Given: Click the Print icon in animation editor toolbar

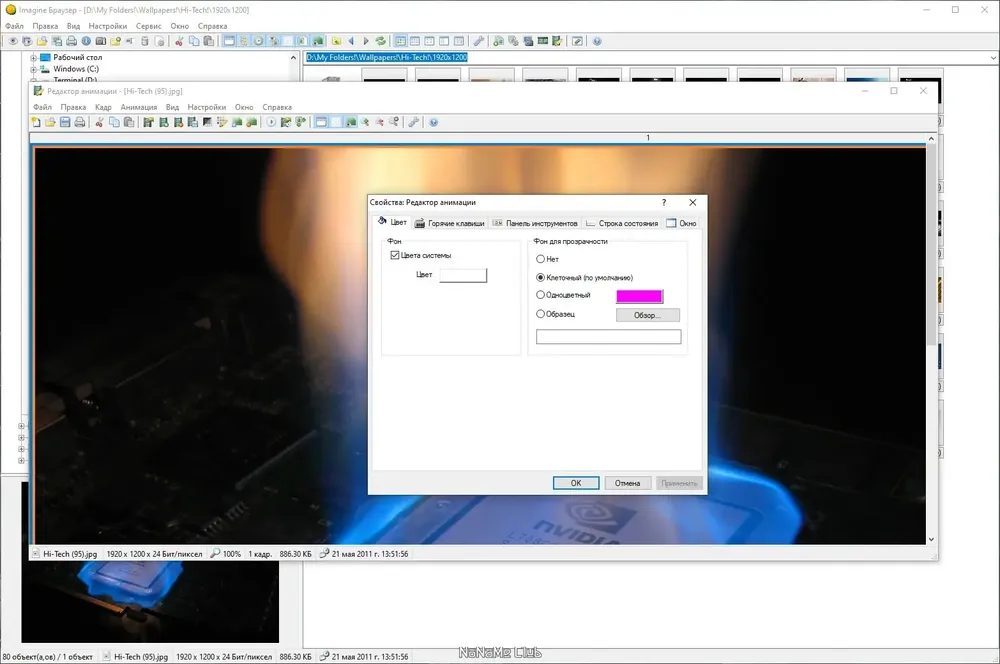Looking at the screenshot, I should click(x=80, y=122).
